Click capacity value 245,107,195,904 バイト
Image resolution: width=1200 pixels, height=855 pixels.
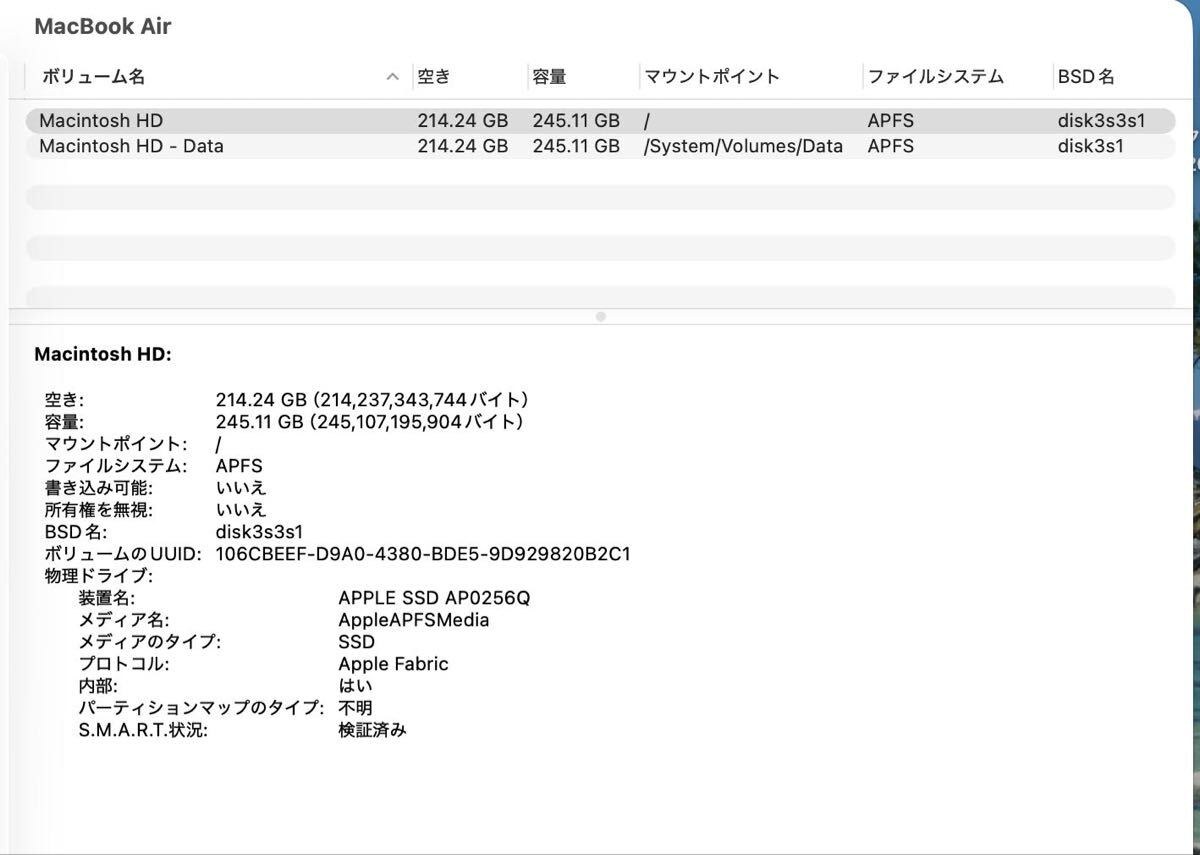point(369,422)
